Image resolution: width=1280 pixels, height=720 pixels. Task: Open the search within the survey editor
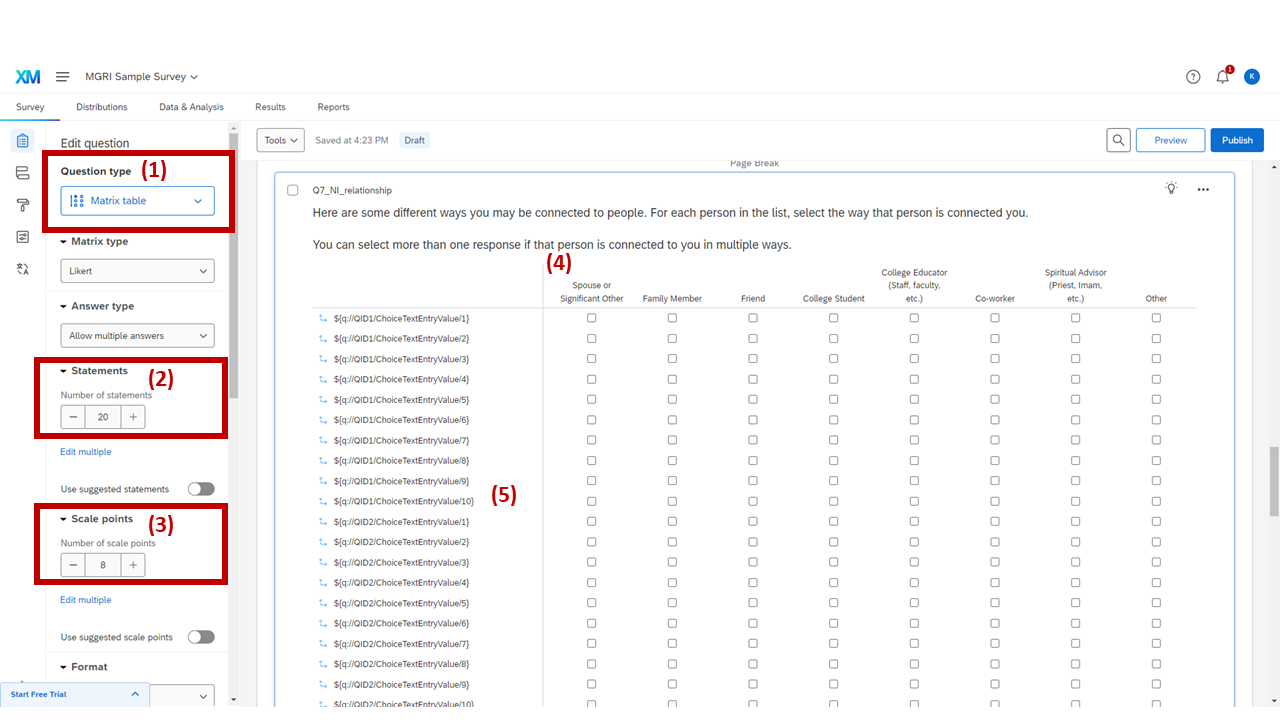pos(1118,140)
